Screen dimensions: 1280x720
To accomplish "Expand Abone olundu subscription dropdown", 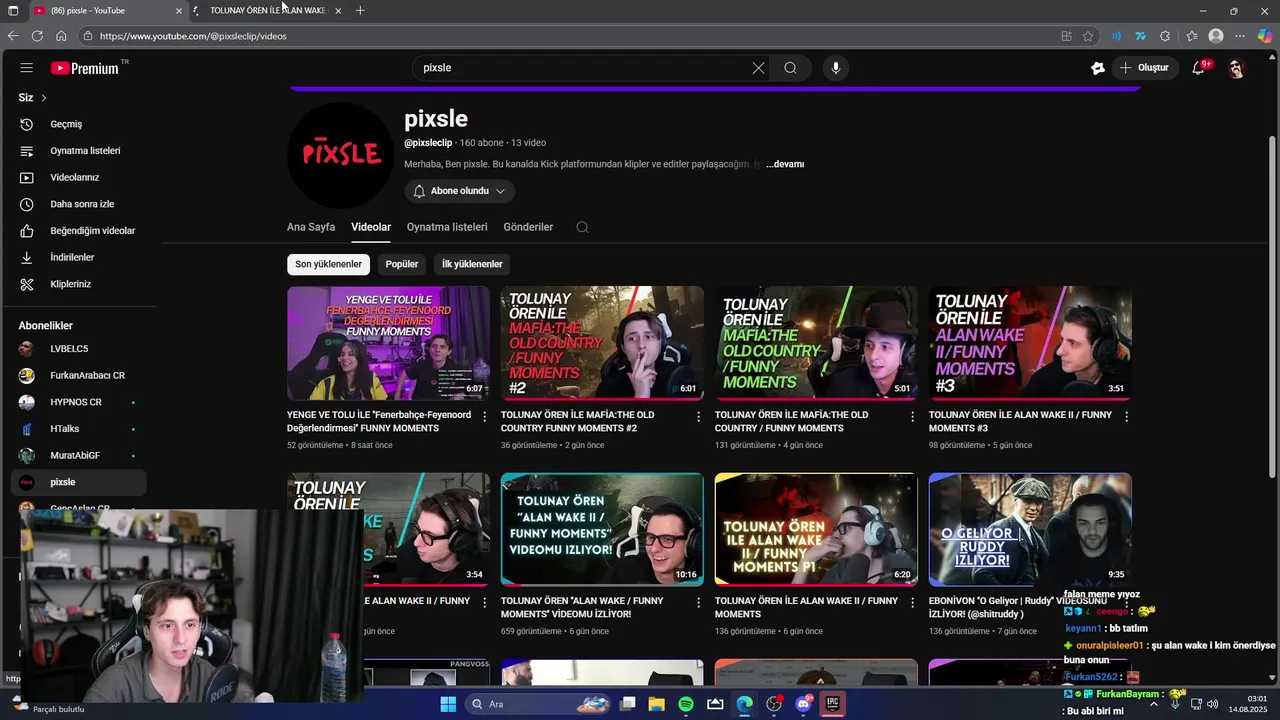I will (460, 191).
